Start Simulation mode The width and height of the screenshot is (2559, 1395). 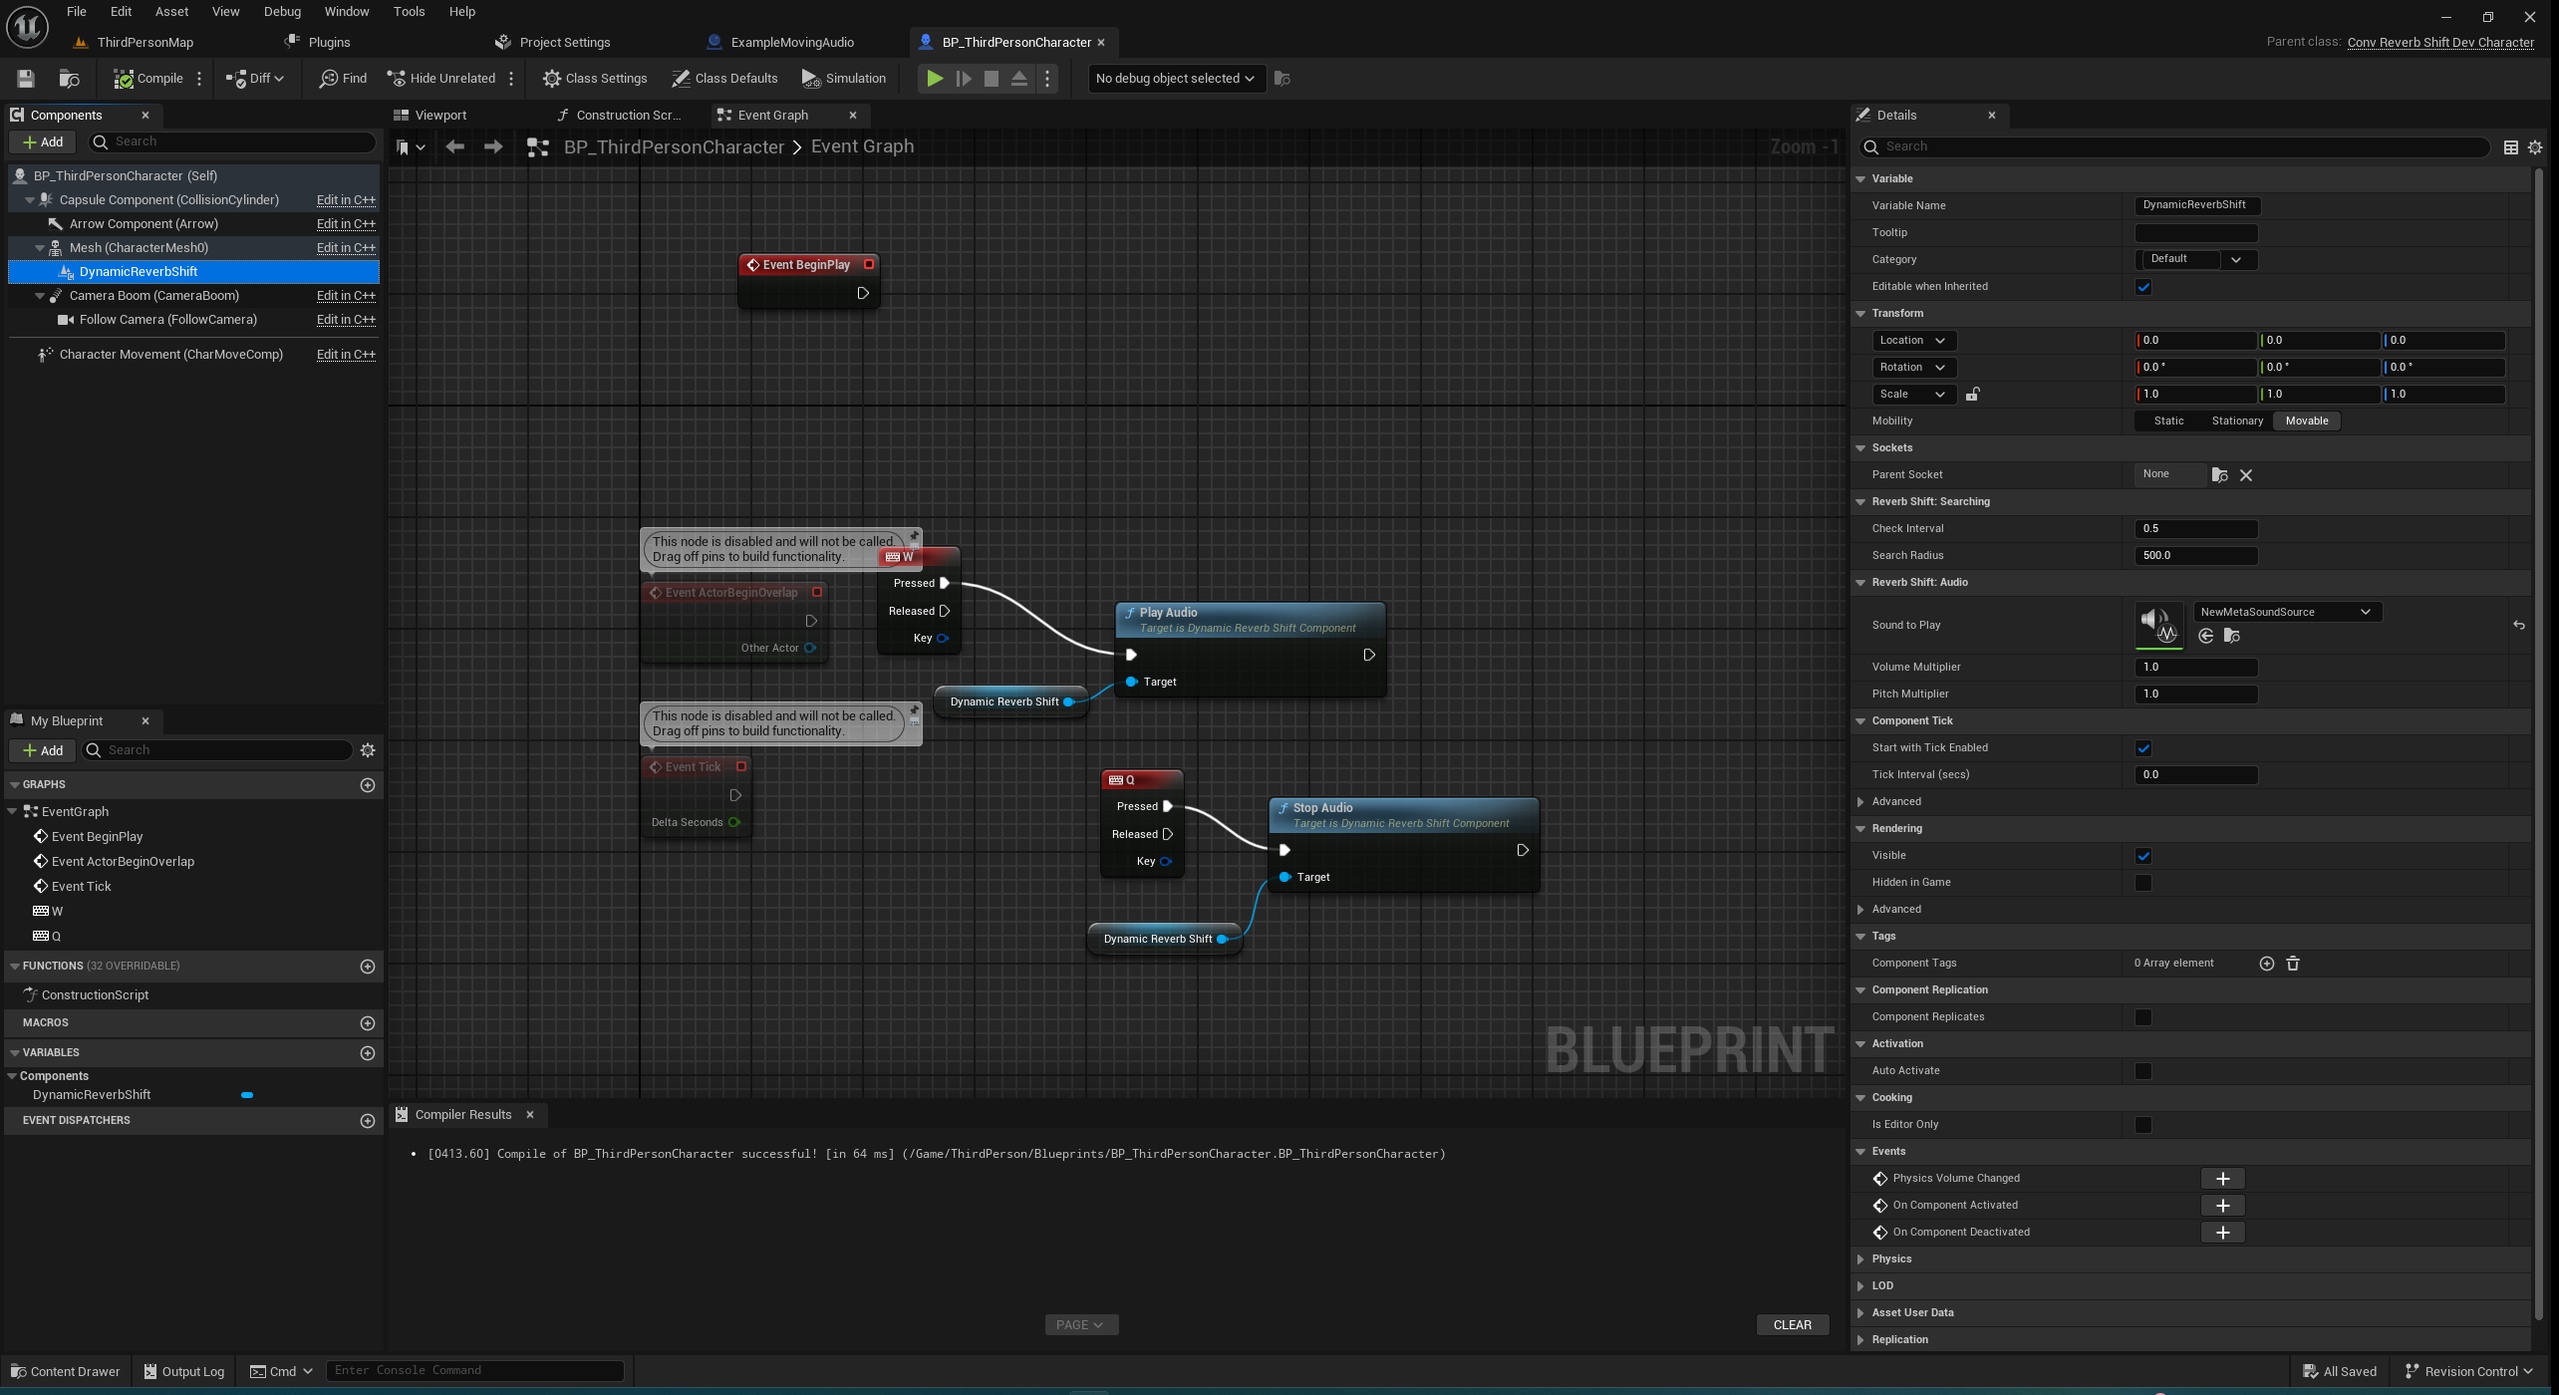point(843,78)
